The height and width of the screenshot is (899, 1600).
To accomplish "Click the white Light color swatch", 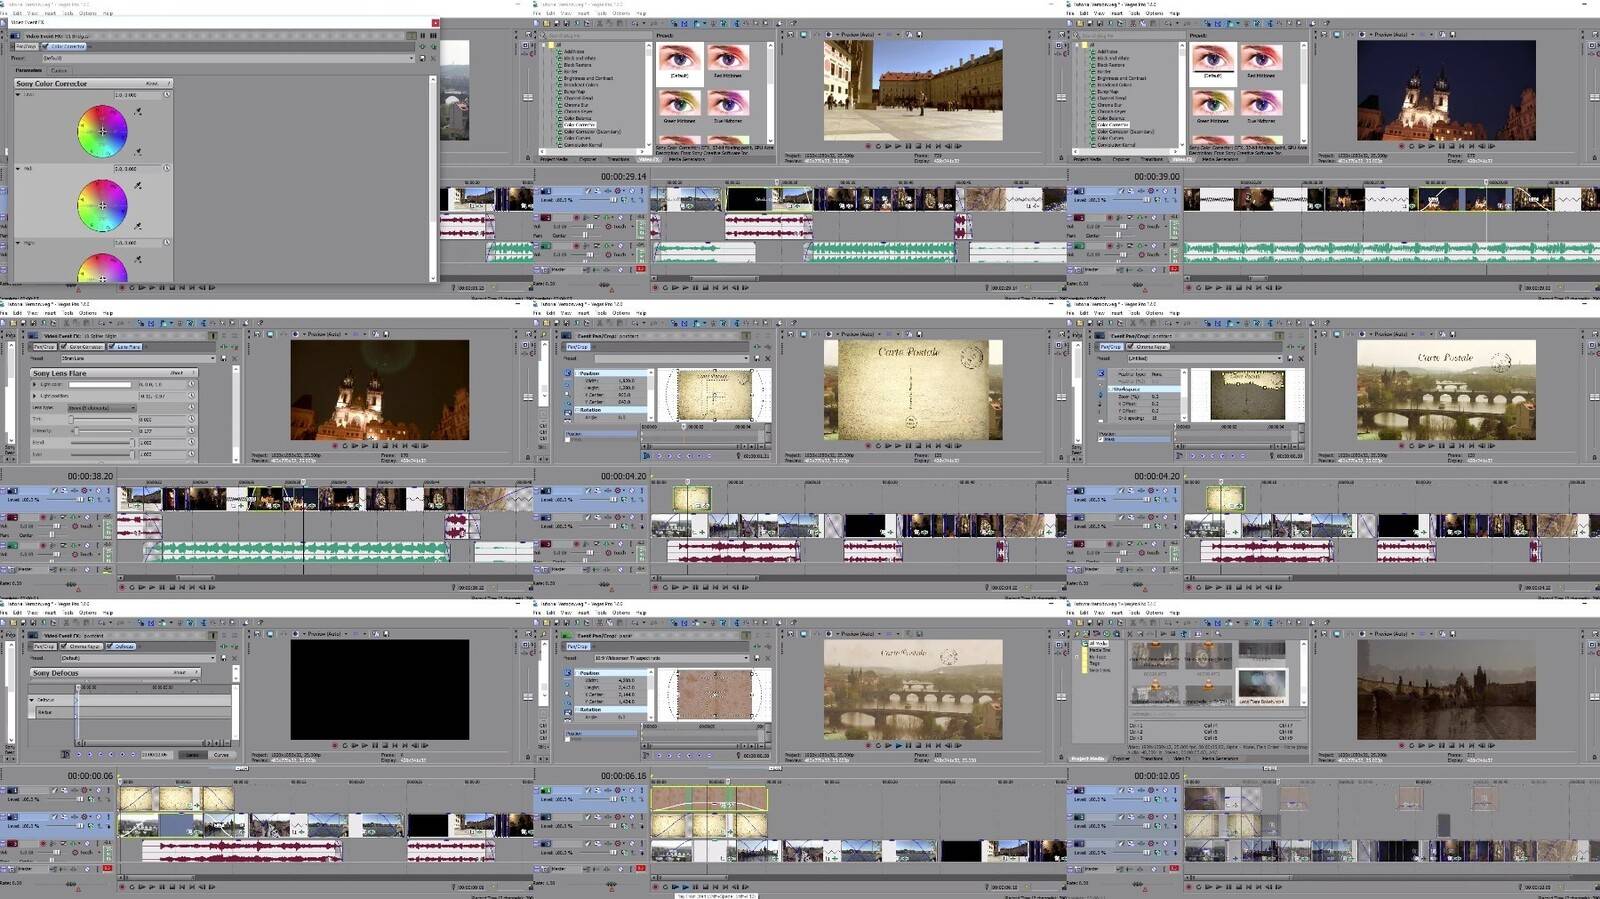I will [100, 384].
